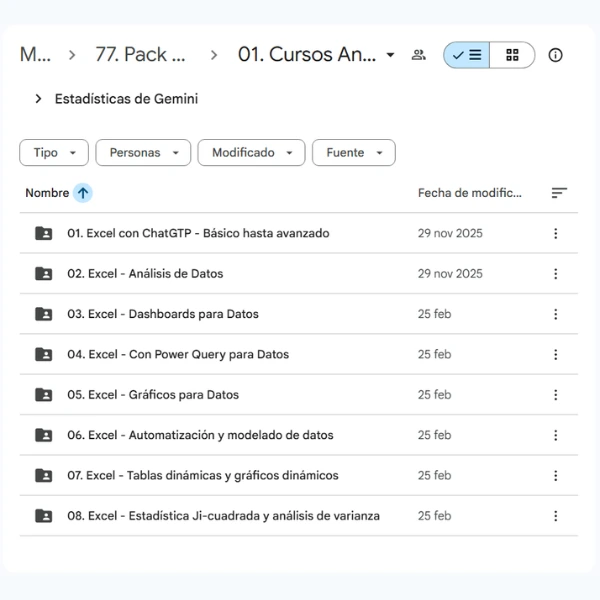Click date 25 feb of 03. Excel - Dashboards
The image size is (600, 600).
pos(434,314)
